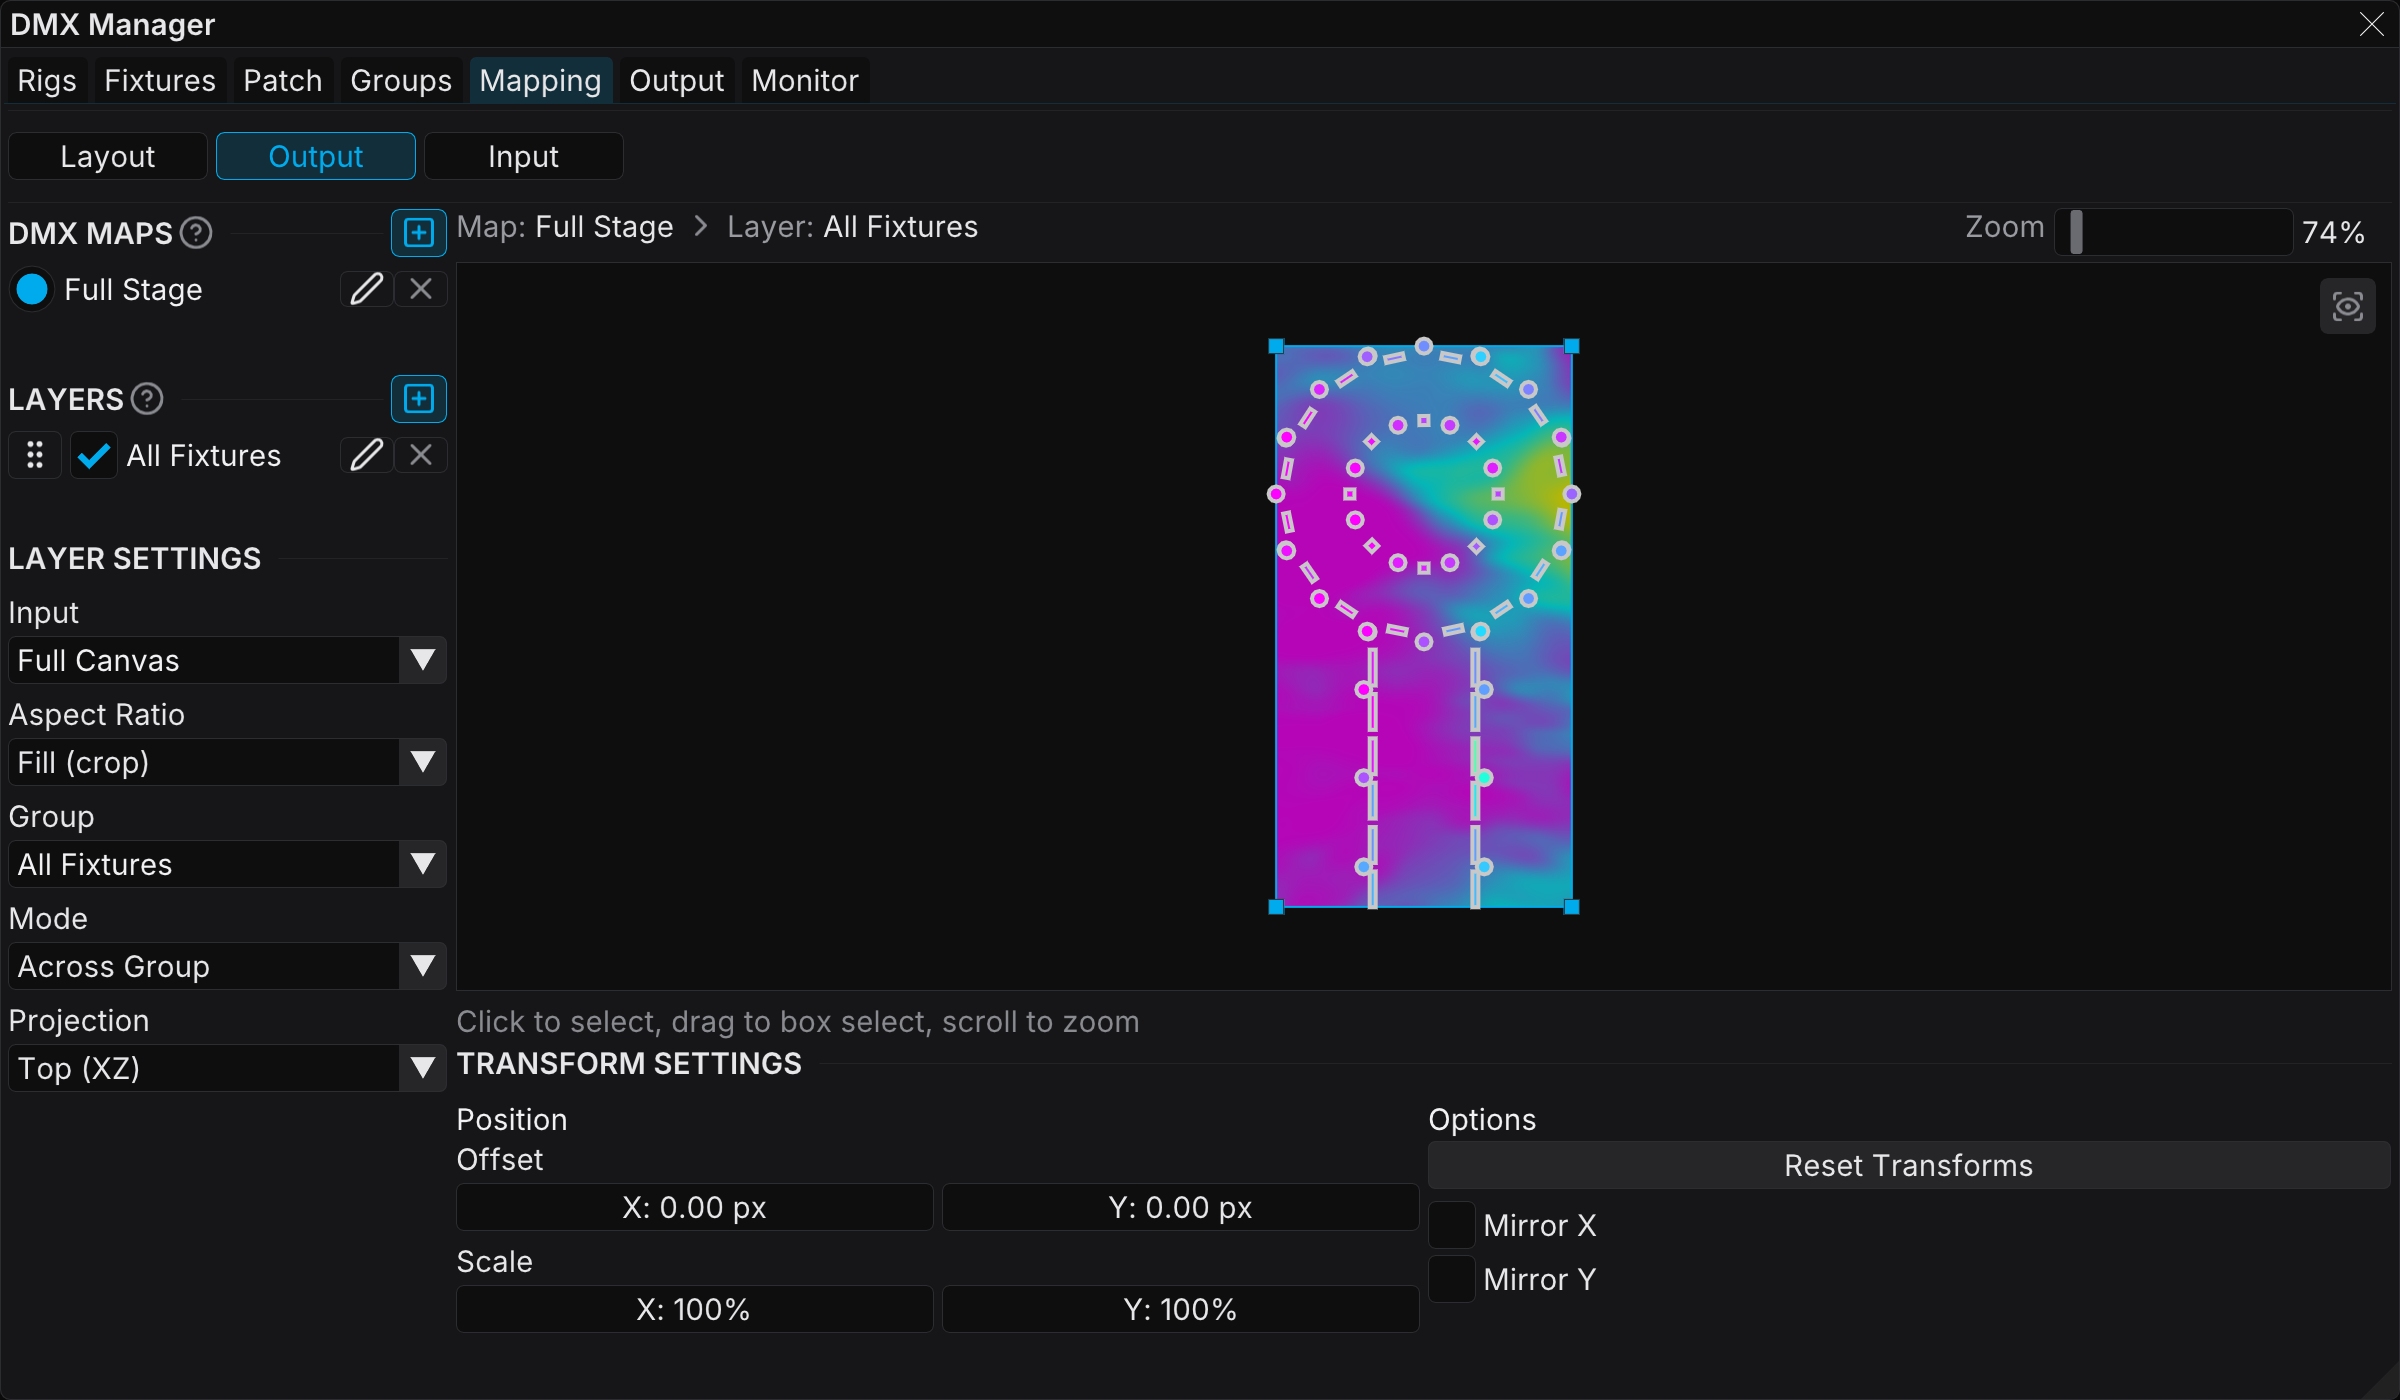Open the Projection Top (XZ) dropdown

tap(227, 1068)
